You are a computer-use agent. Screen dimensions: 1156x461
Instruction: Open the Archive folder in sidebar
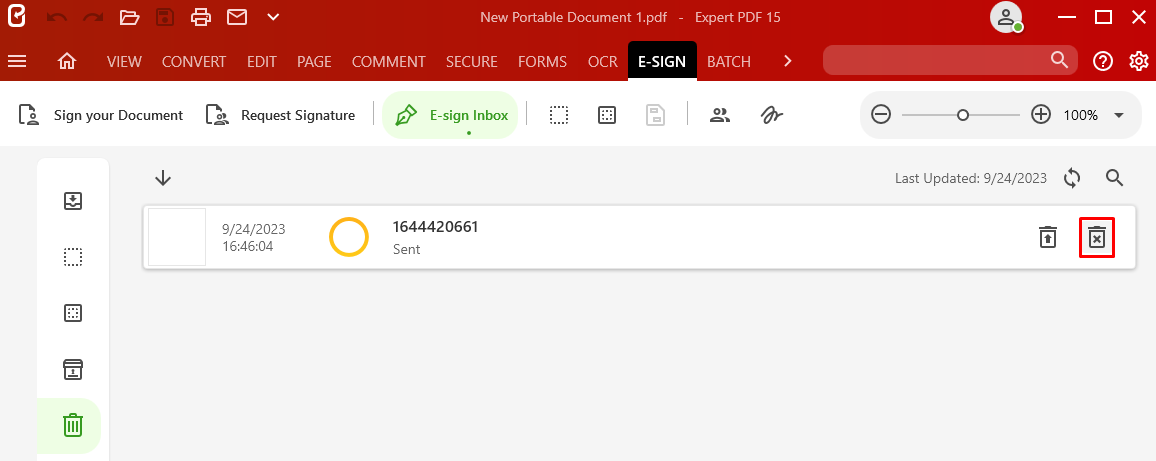point(72,369)
